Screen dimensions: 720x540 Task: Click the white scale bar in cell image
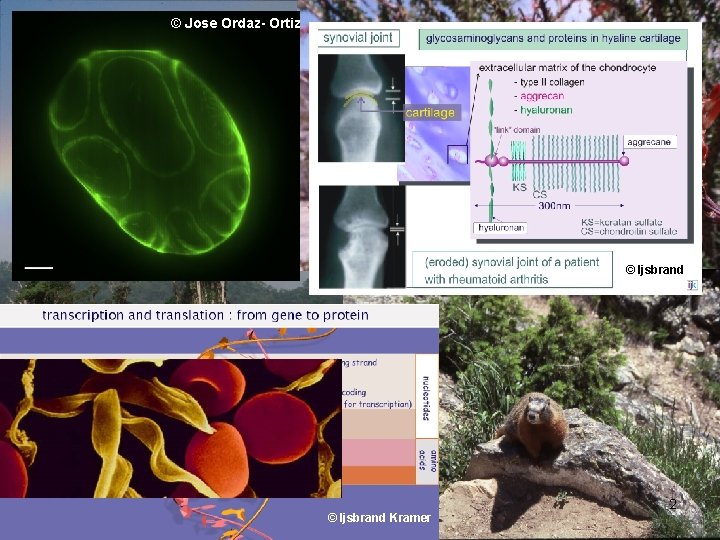point(39,268)
